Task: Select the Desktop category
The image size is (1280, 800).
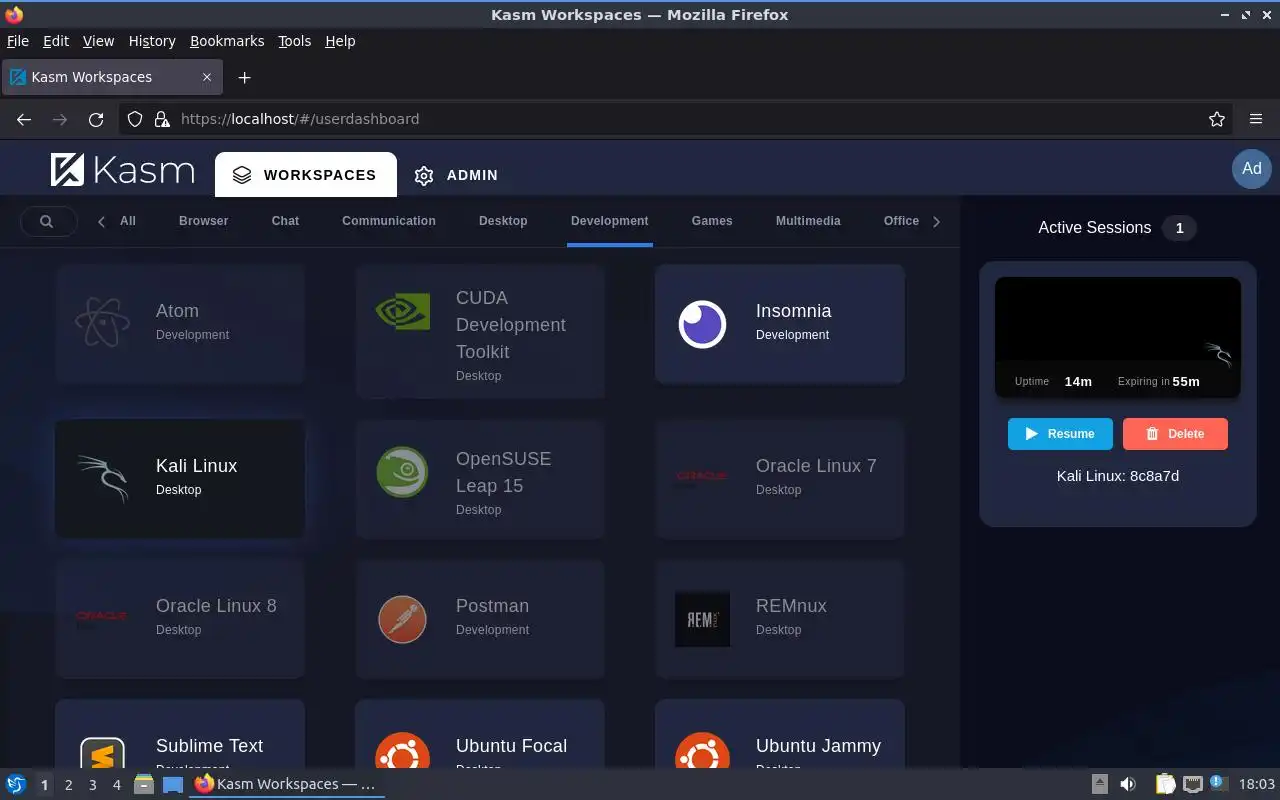Action: (x=503, y=221)
